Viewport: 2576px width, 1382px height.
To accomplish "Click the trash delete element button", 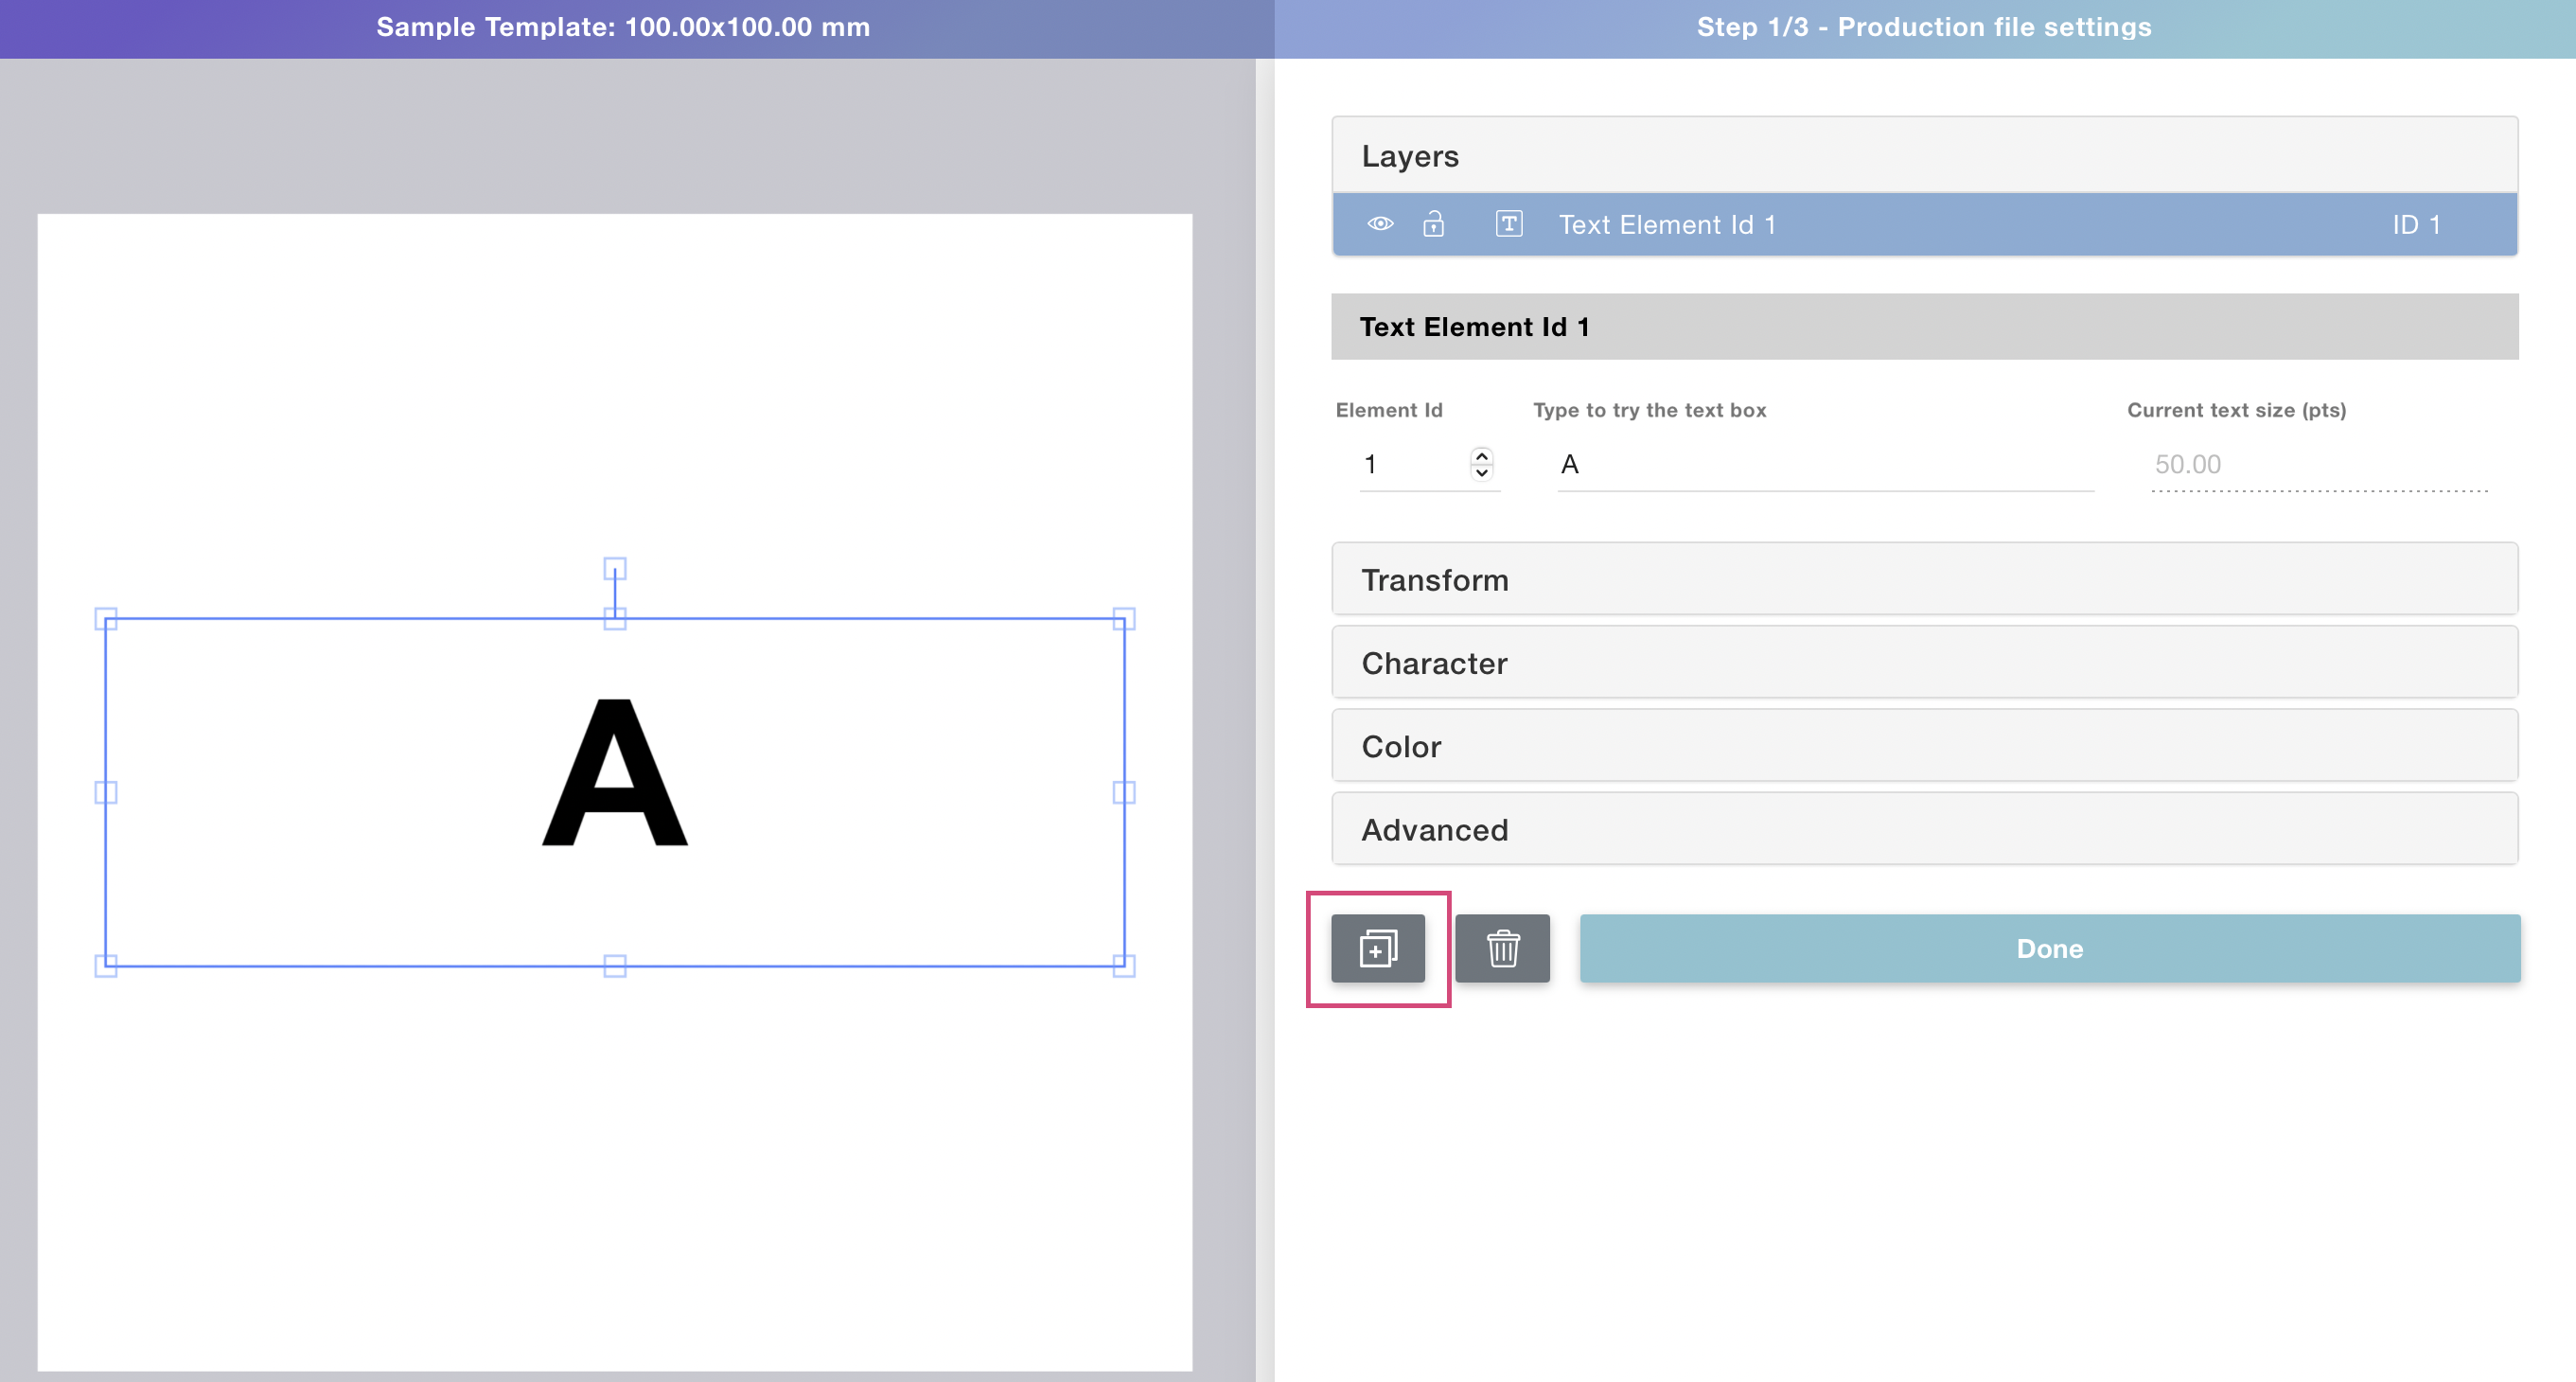I will point(1502,948).
